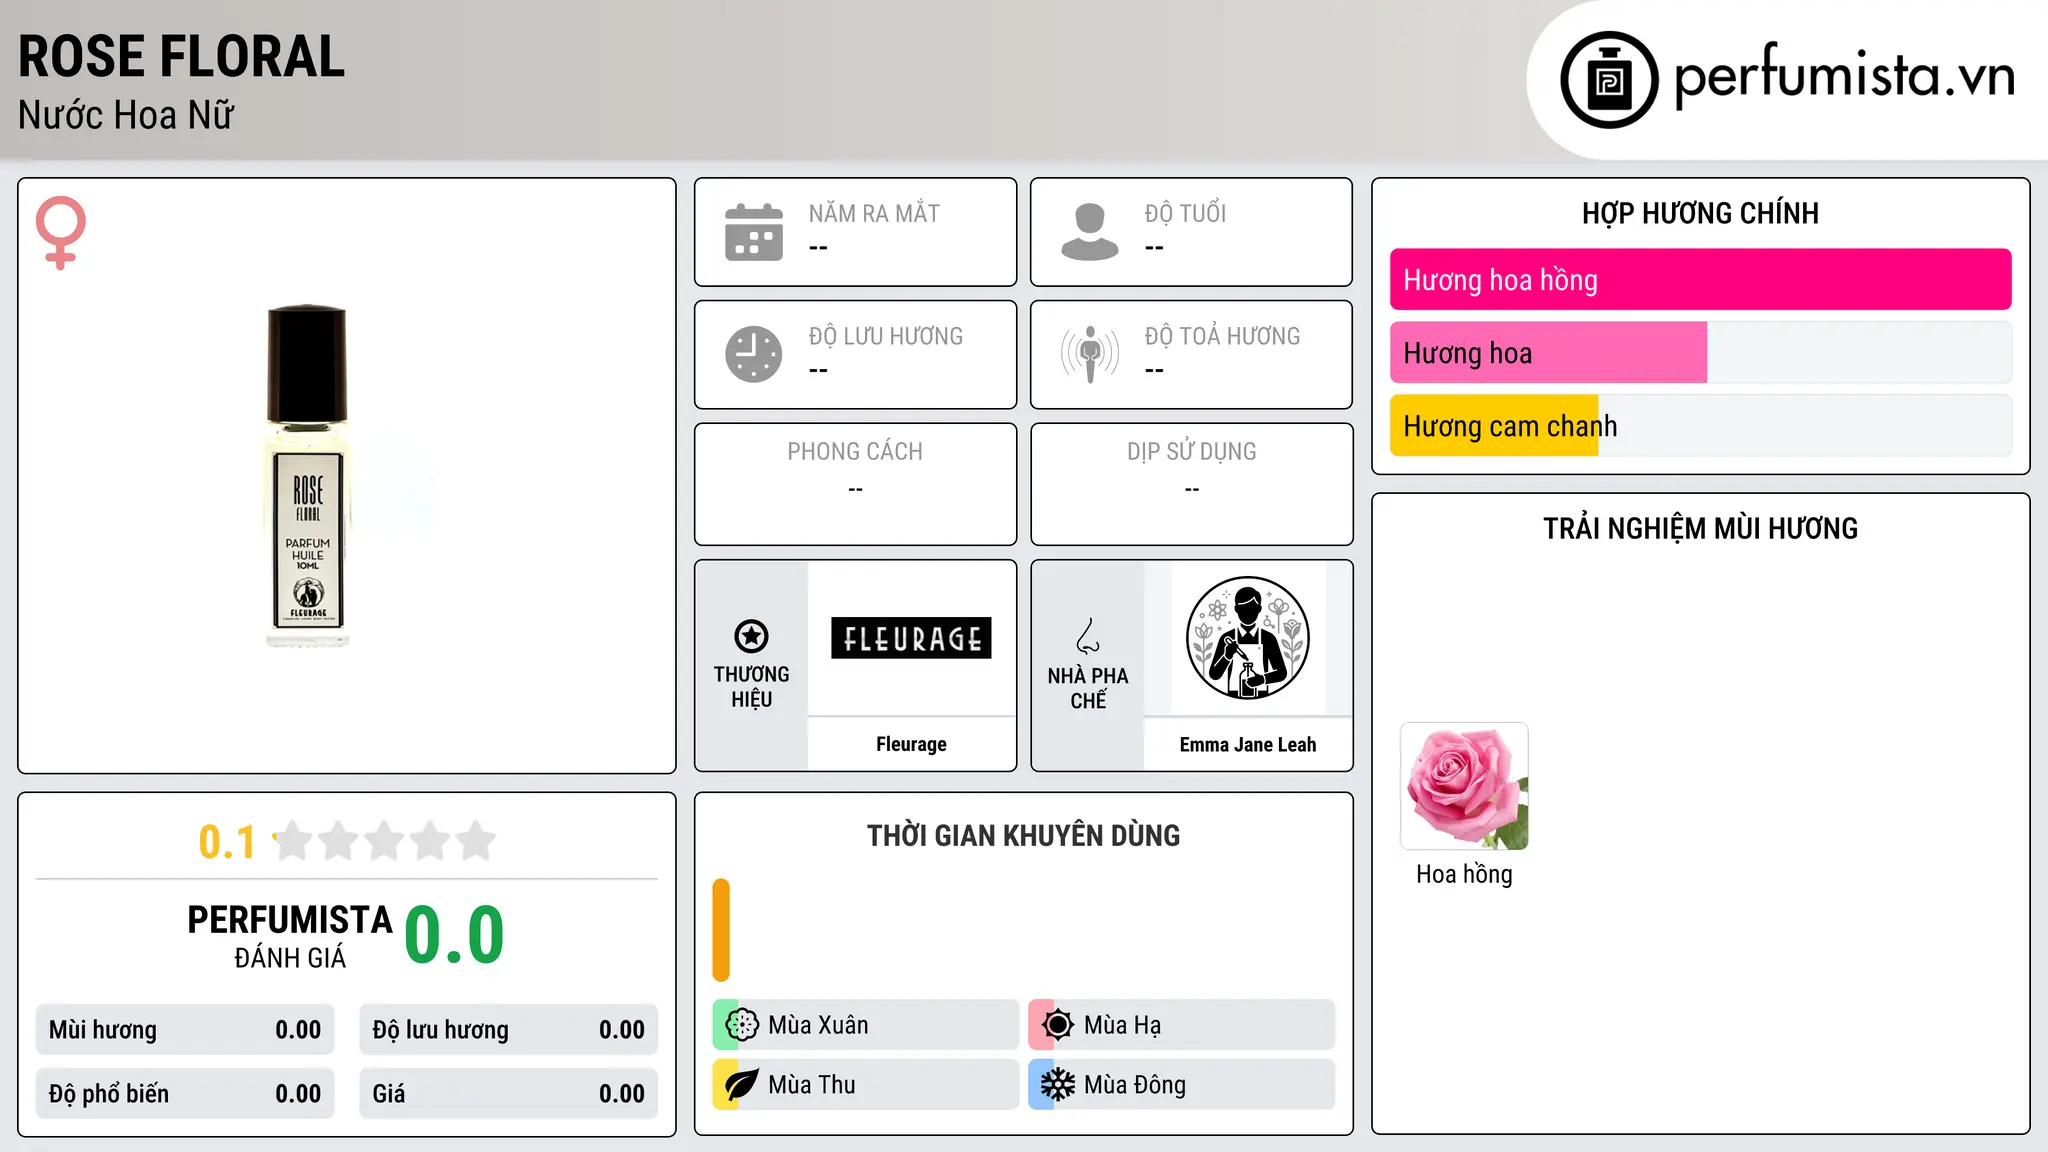2048x1152 pixels.
Task: Click the ĐỘ LƯU HƯƠNG info label
Action: click(886, 337)
